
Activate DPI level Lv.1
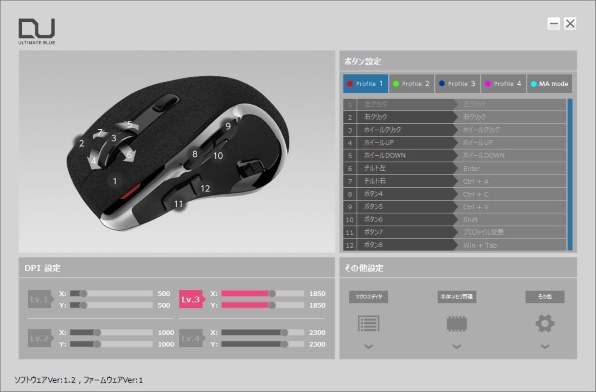click(40, 300)
